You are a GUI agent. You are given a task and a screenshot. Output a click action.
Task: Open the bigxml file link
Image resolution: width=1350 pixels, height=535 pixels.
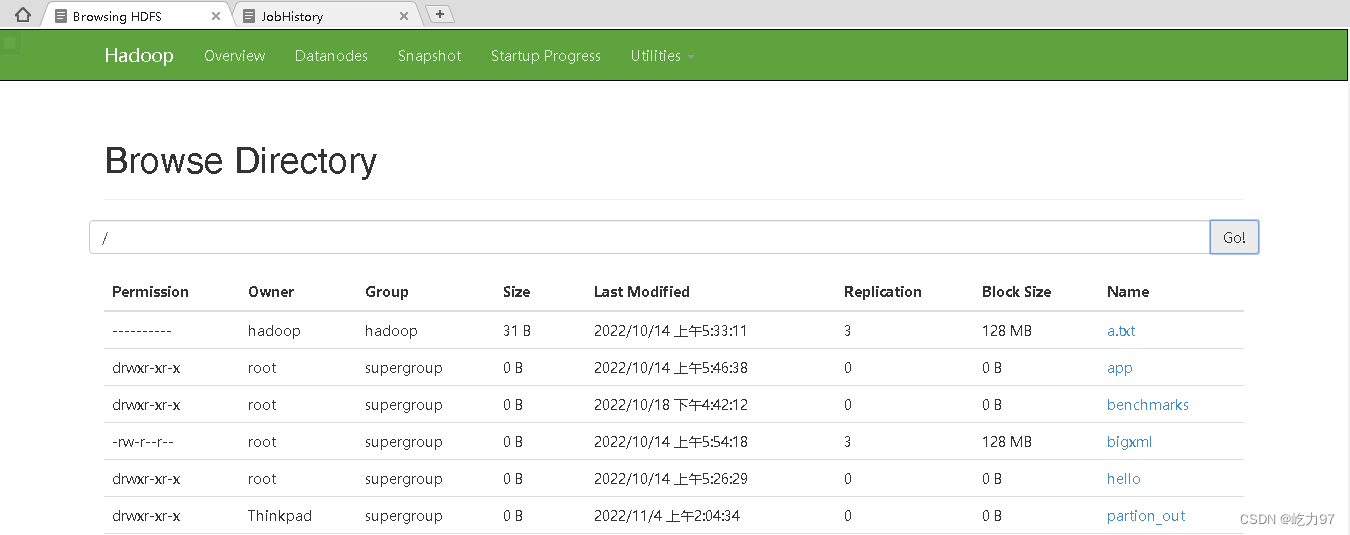tap(1130, 442)
